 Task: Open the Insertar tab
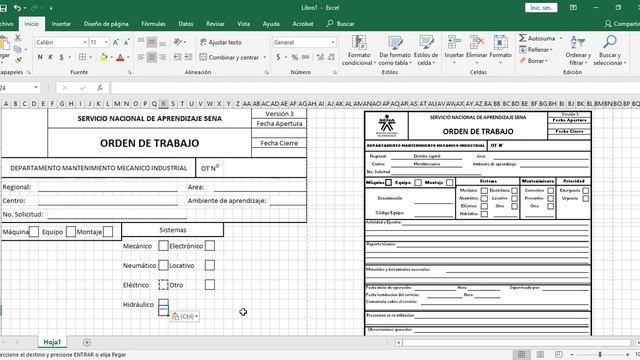(61, 24)
